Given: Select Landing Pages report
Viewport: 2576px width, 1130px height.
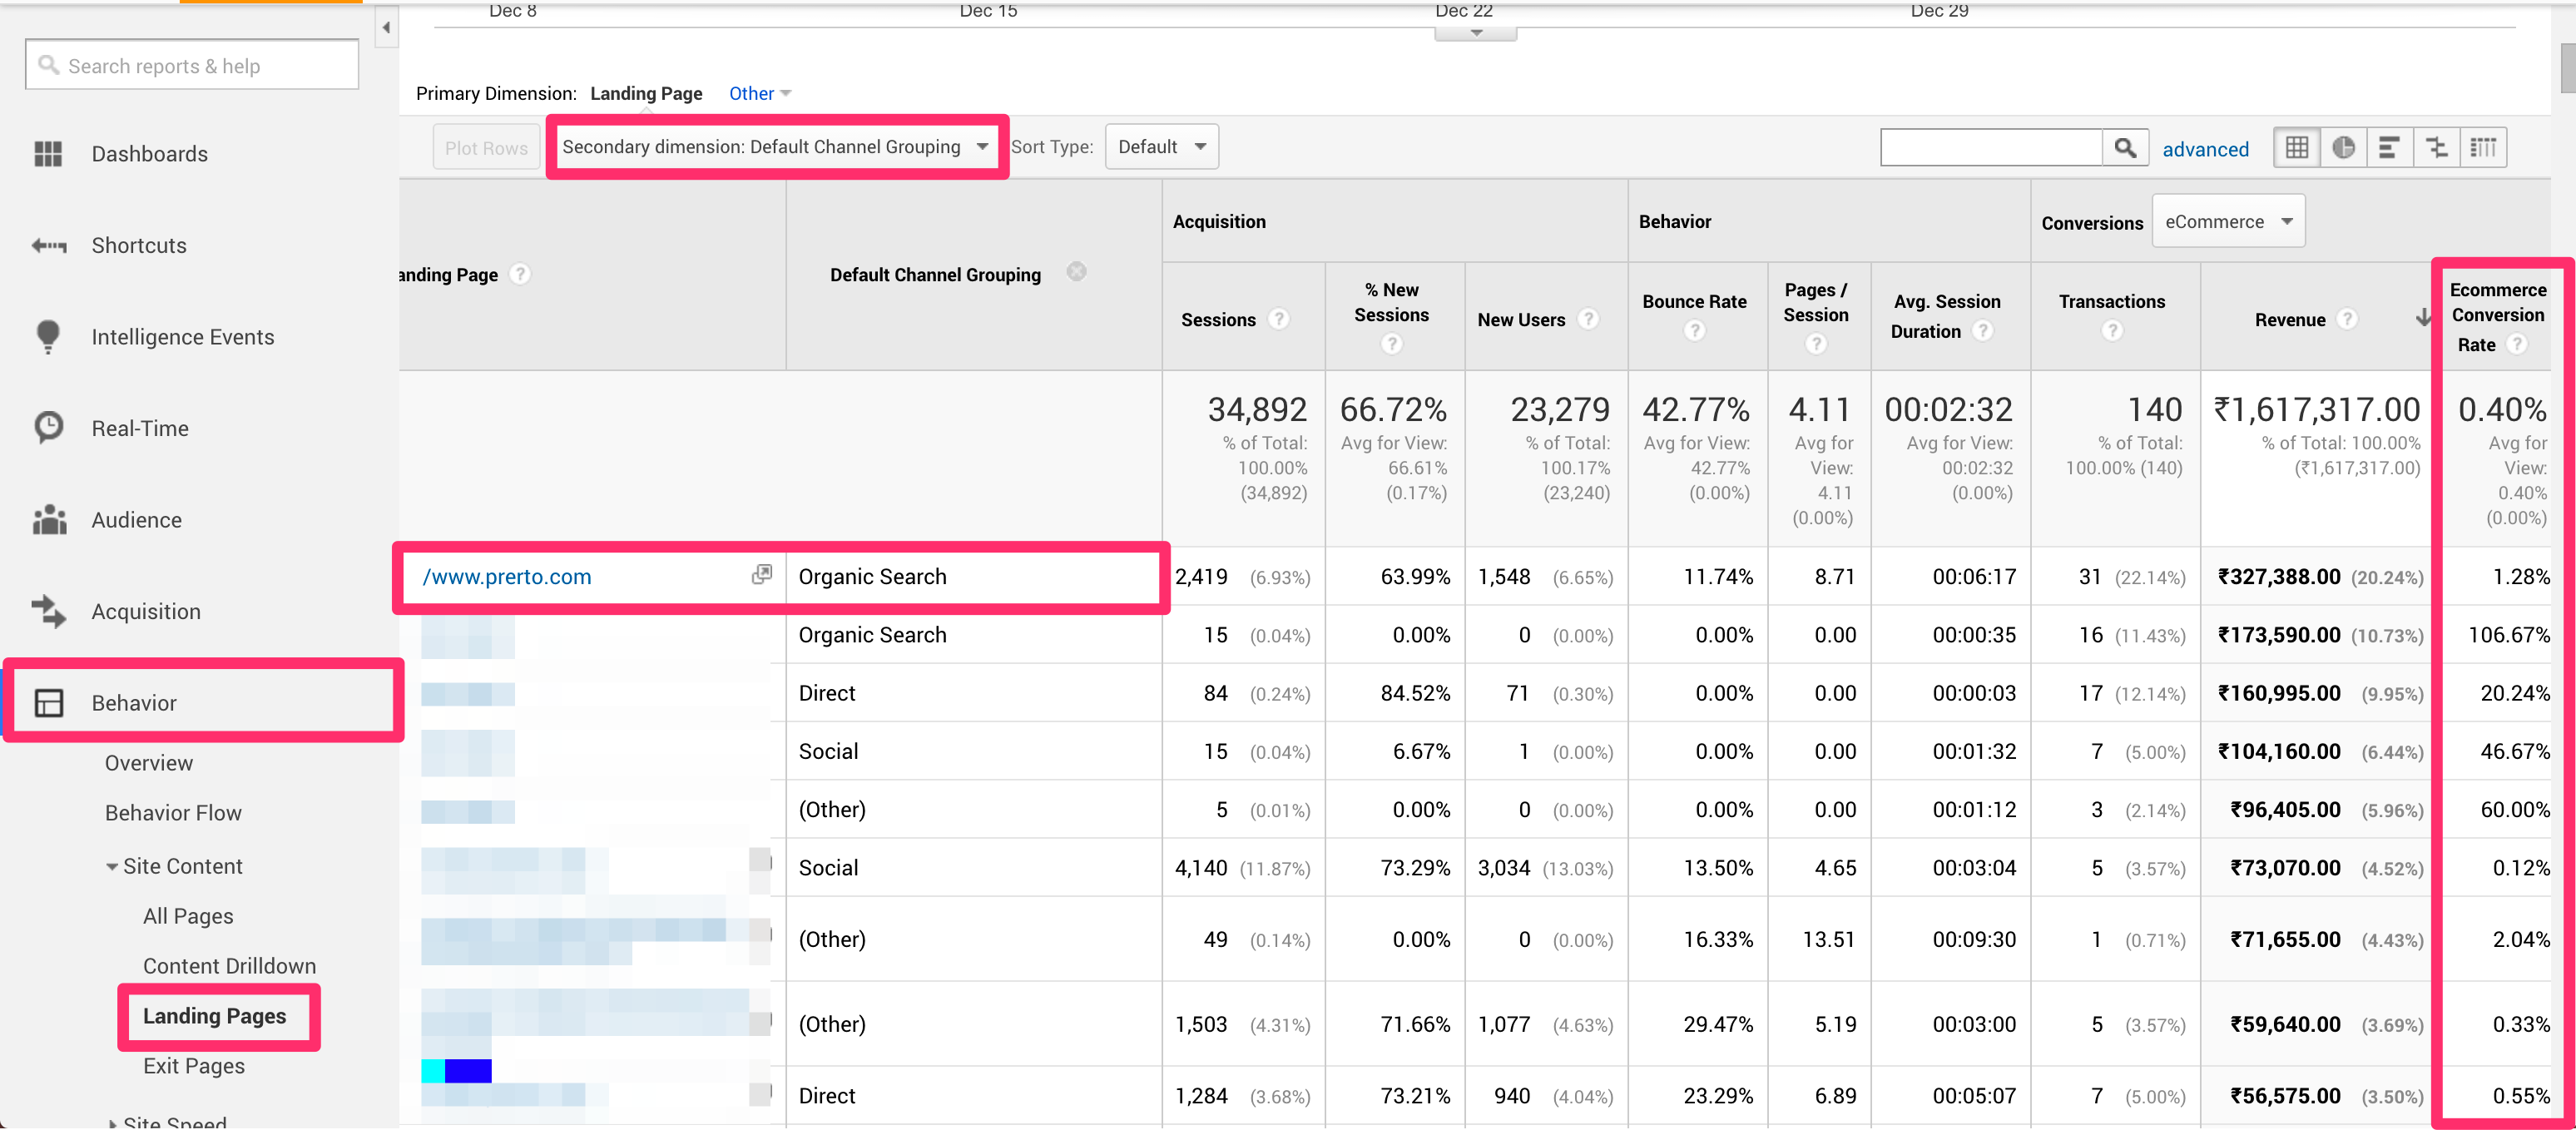Looking at the screenshot, I should click(x=214, y=1016).
